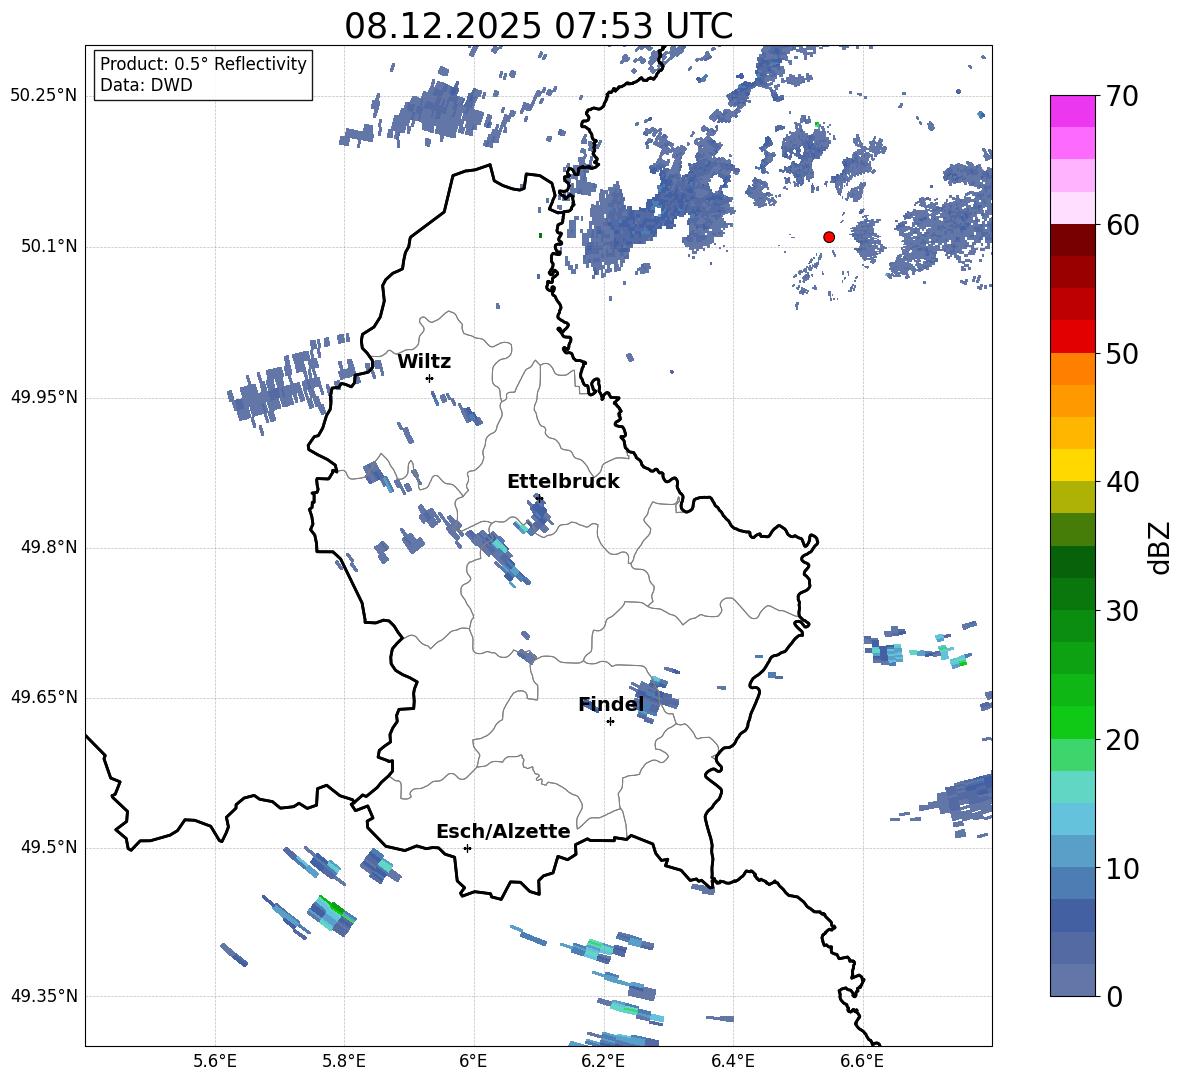Click the Wiltz station cross marker
This screenshot has width=1184, height=1081.
point(430,378)
